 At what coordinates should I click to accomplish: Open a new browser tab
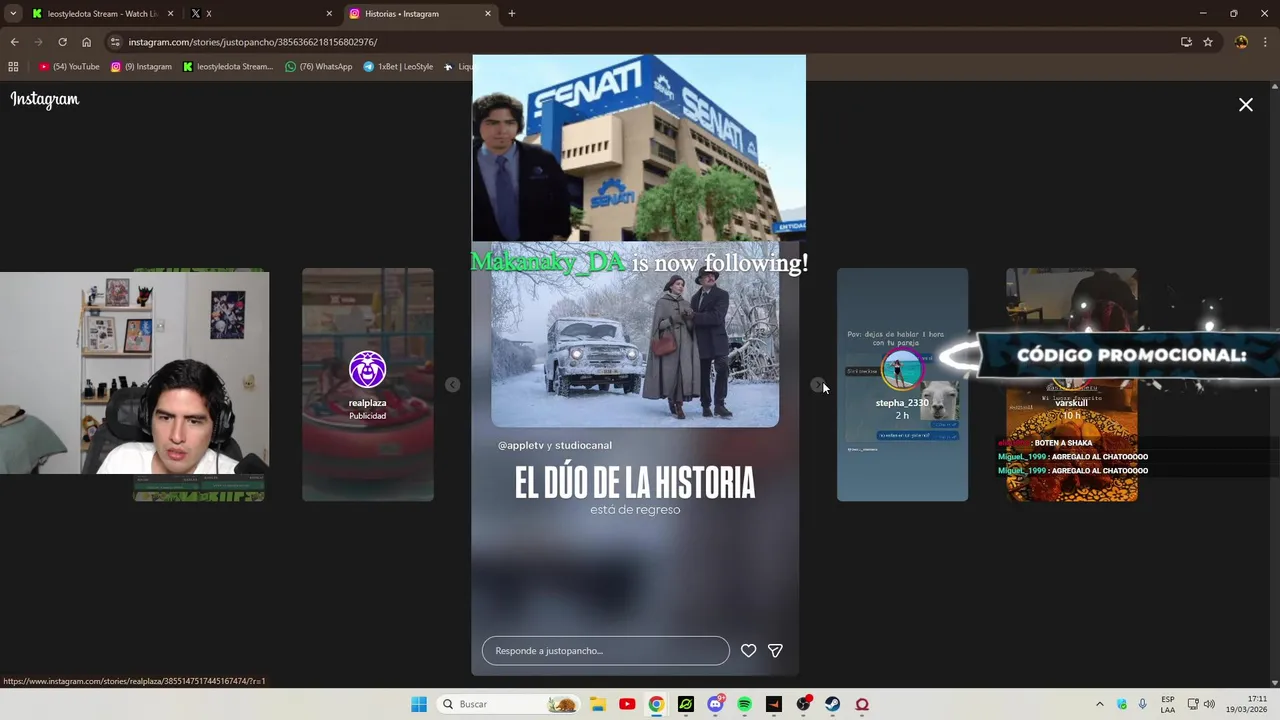[x=512, y=14]
